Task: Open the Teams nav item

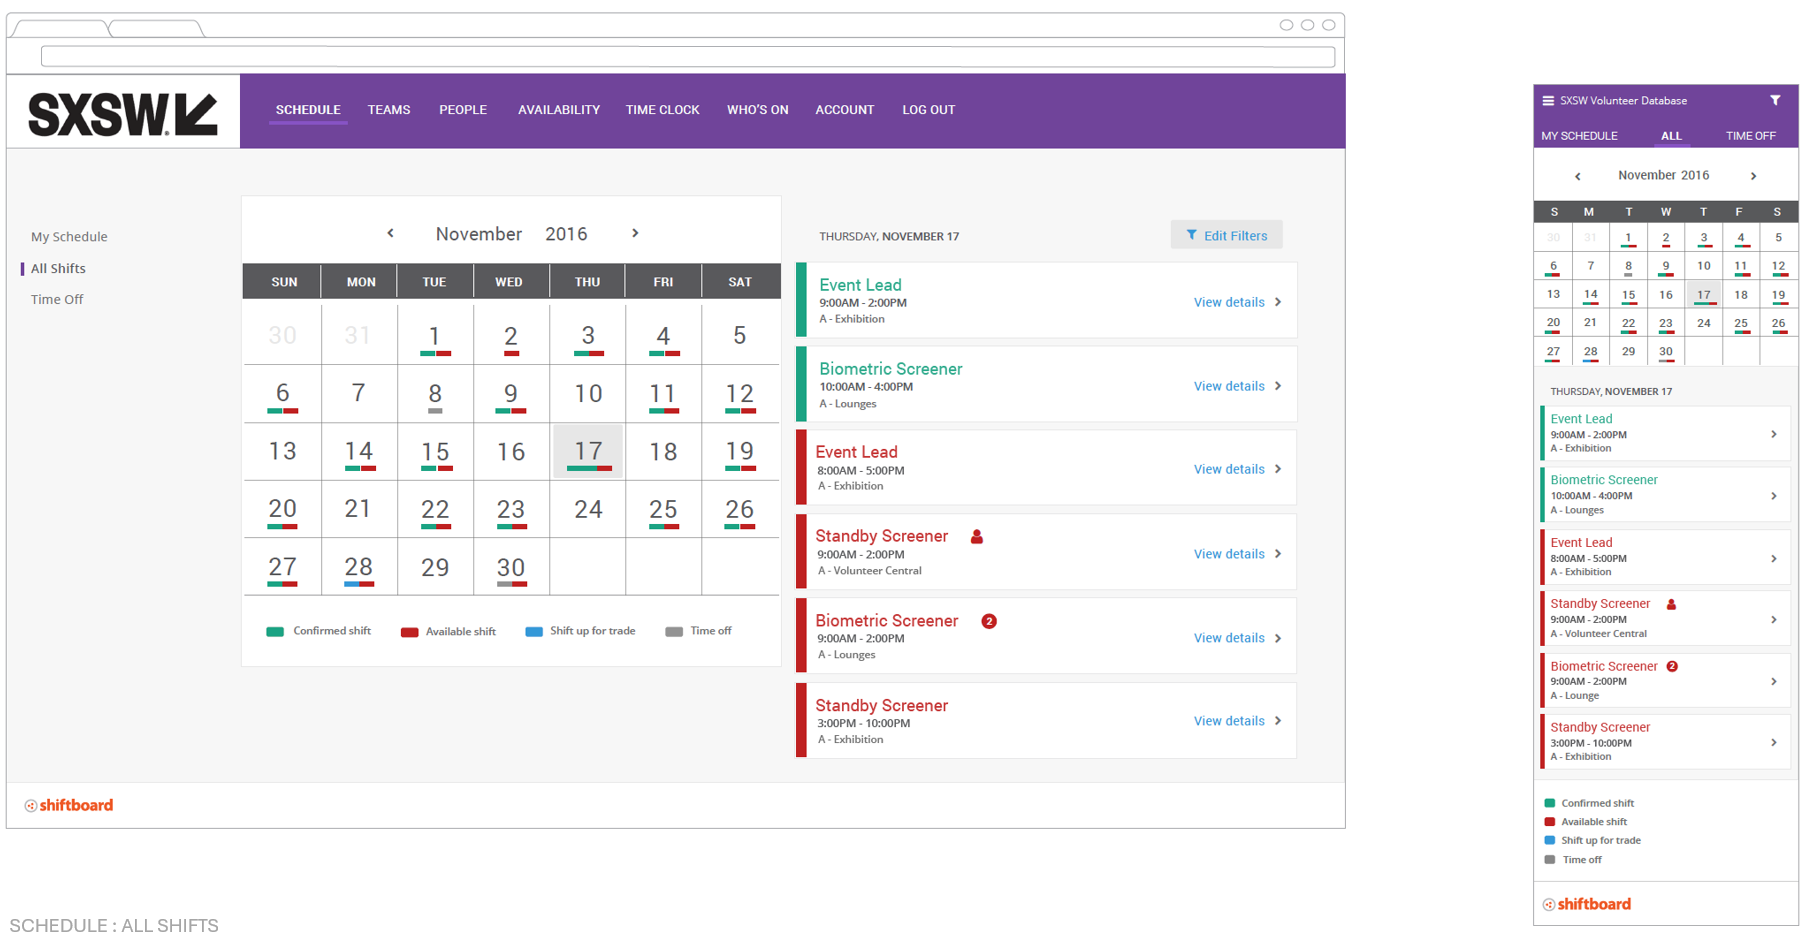Action: (x=389, y=110)
